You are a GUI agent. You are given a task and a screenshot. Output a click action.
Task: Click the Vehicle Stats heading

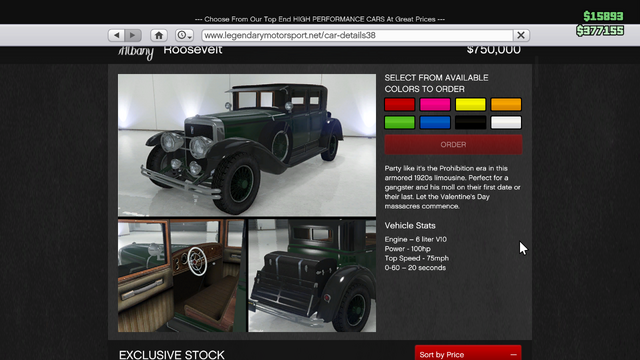coord(410,226)
